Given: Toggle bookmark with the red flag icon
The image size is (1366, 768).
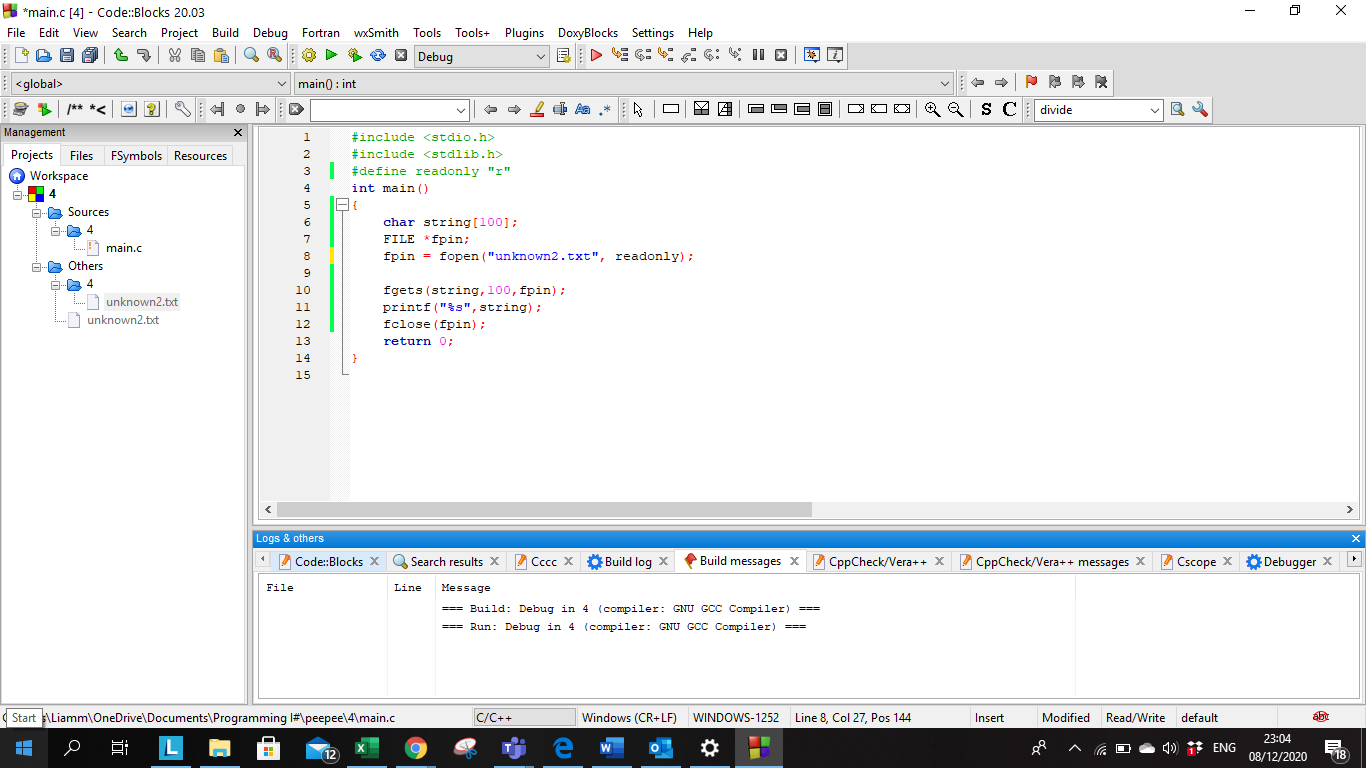Looking at the screenshot, I should pos(1031,83).
